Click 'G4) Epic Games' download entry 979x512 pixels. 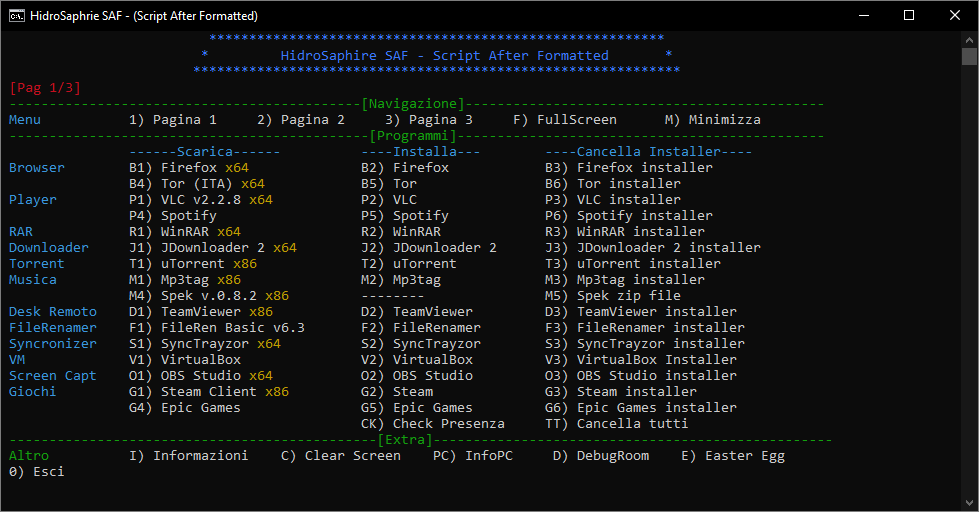click(x=185, y=408)
